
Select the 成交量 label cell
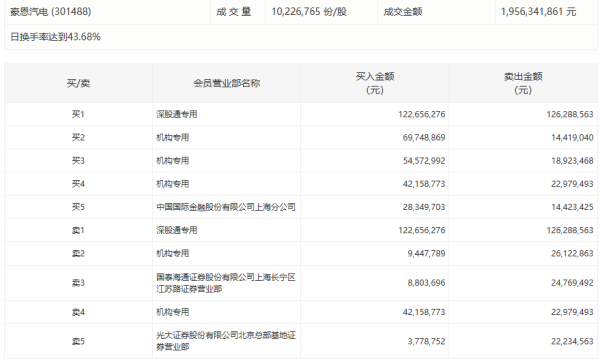[233, 12]
